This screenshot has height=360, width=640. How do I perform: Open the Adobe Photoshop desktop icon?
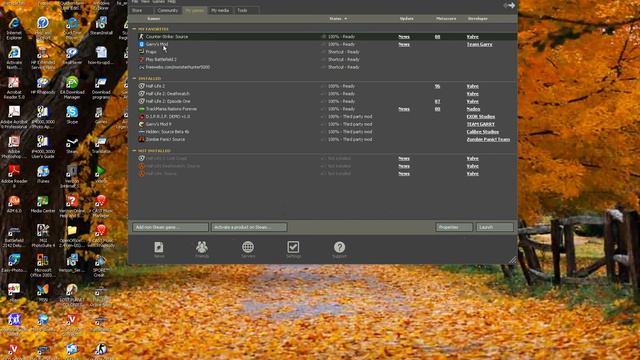pyautogui.click(x=14, y=142)
